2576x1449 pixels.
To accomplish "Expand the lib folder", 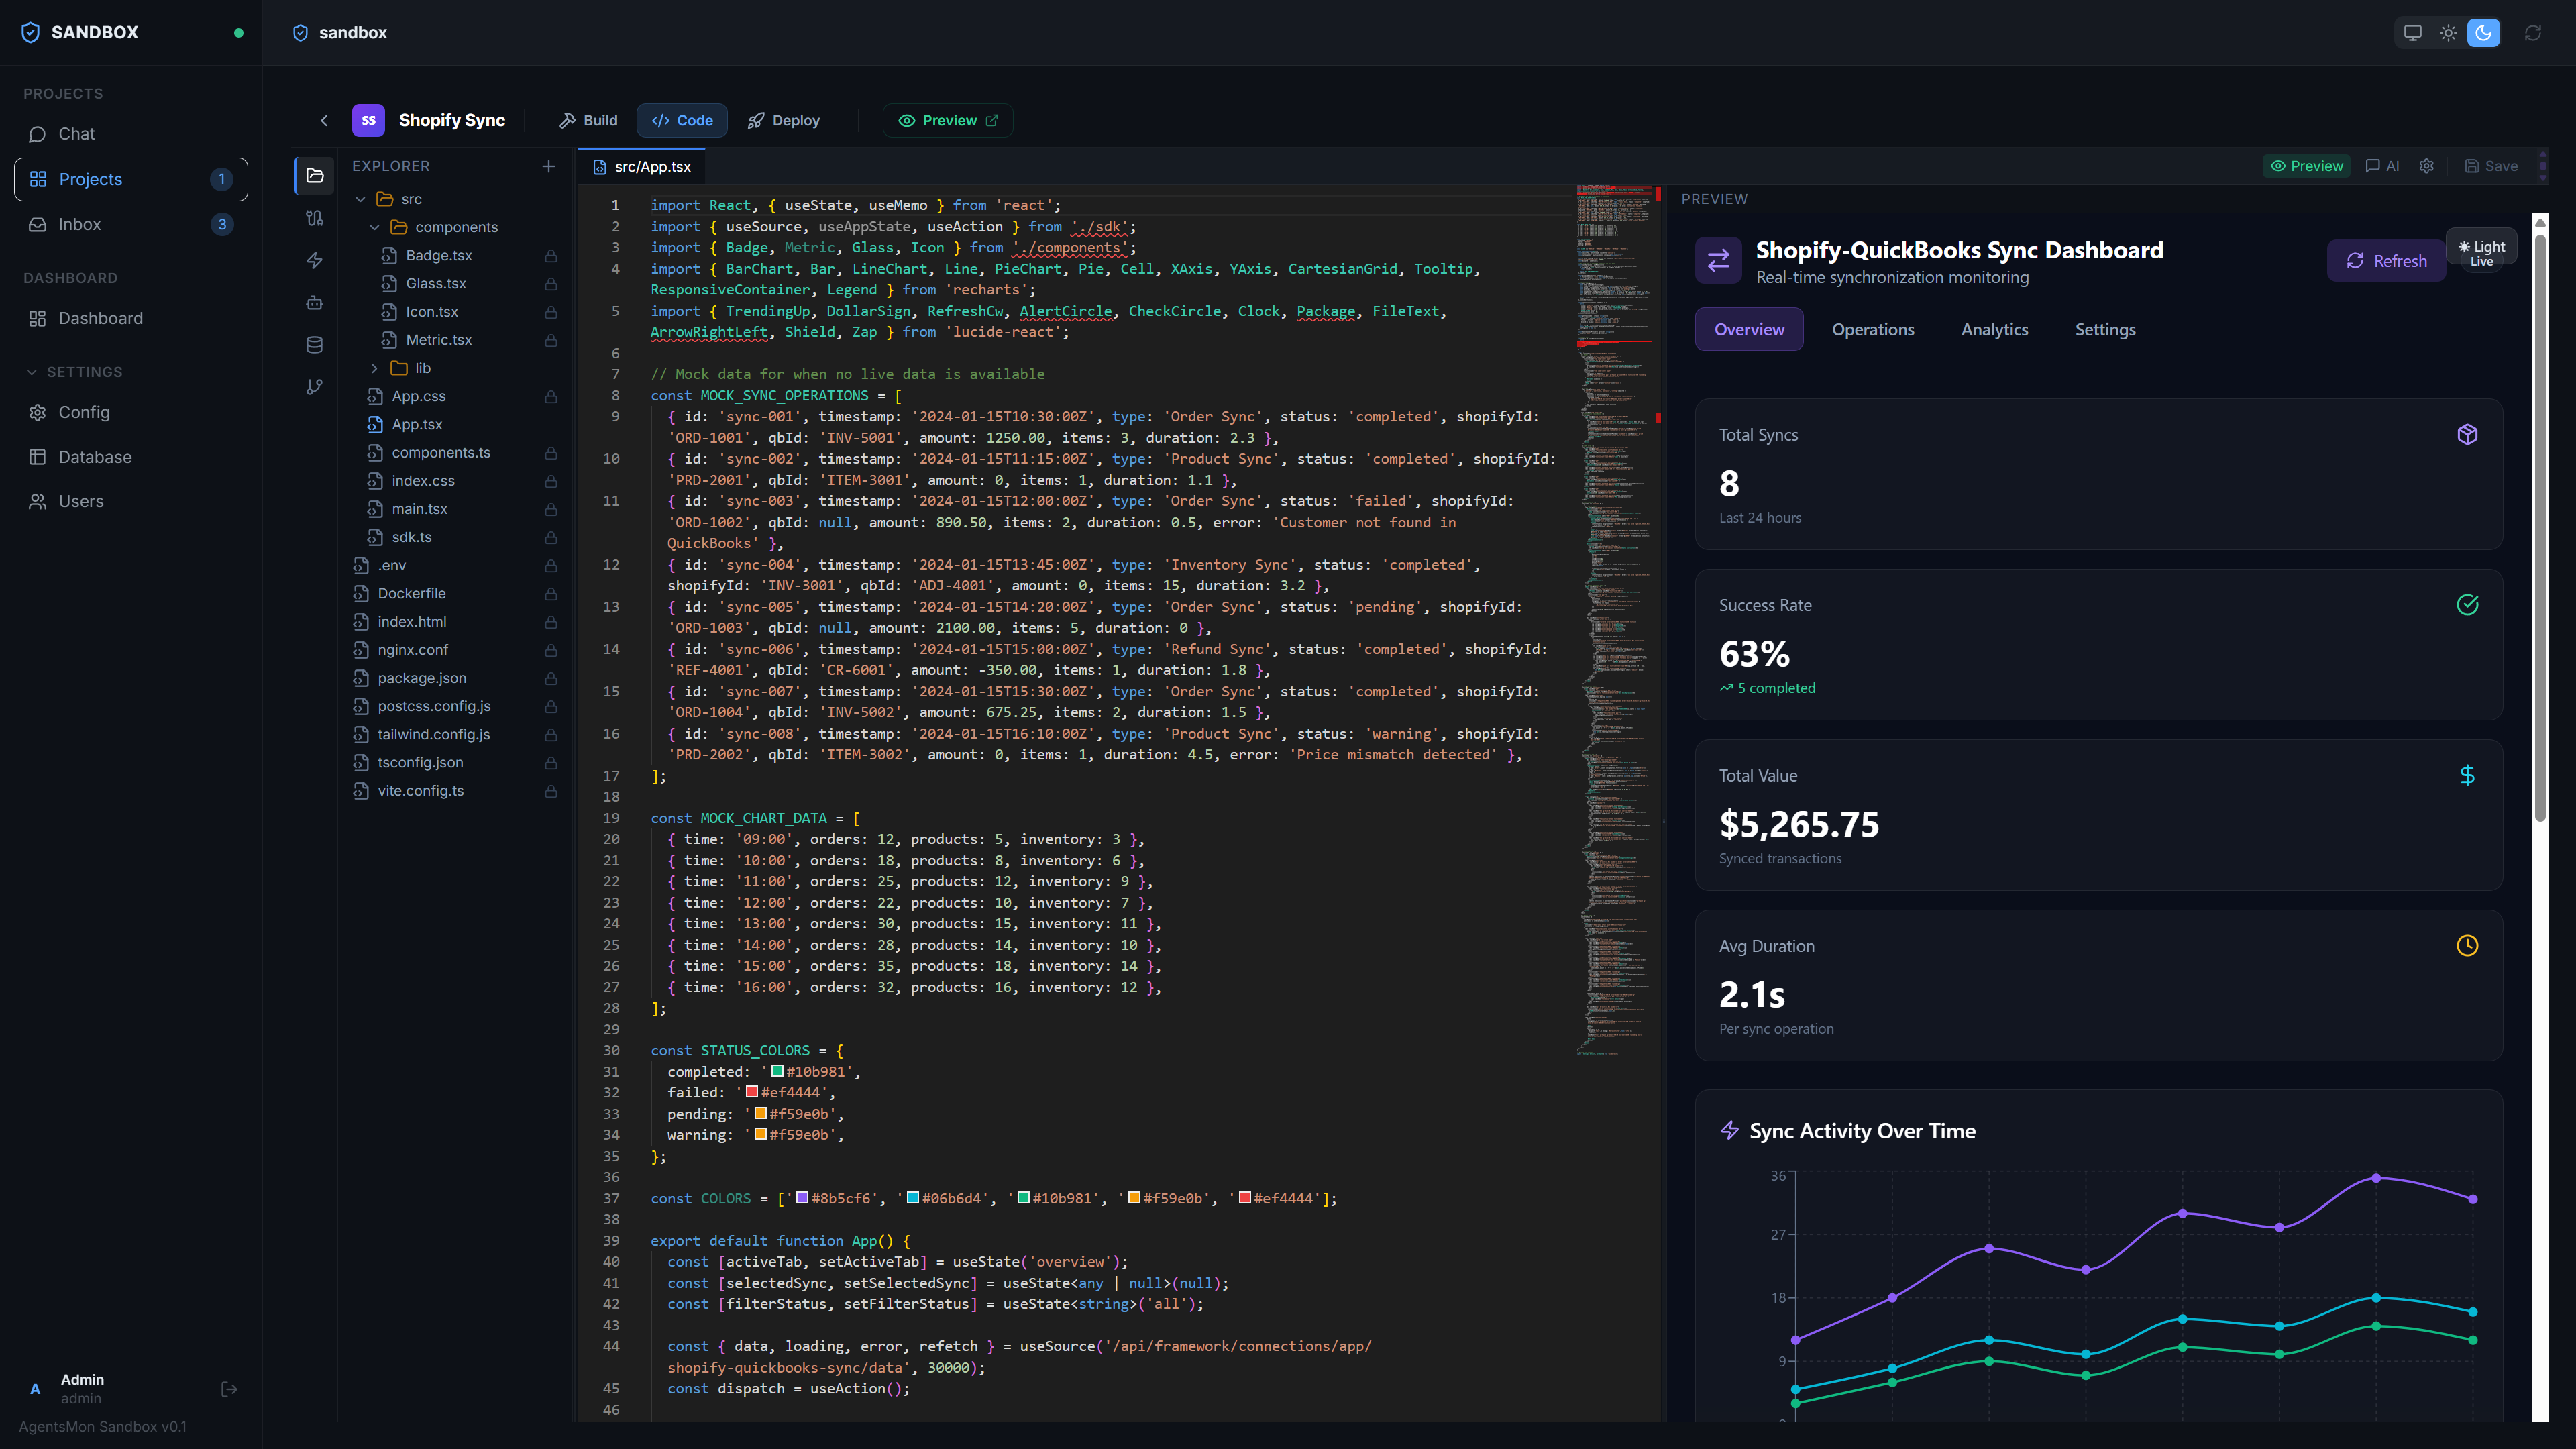I will pos(375,367).
